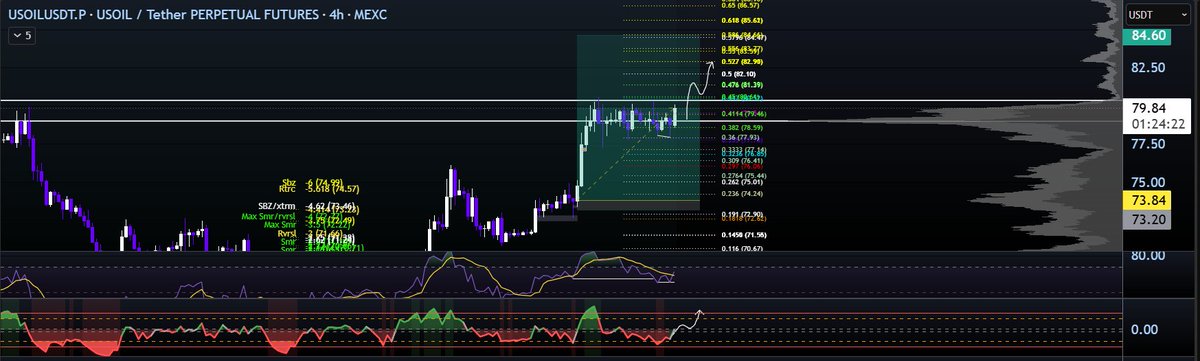
Task: Select the 0.476 (81.39) Fibonacci level label
Action: click(x=742, y=86)
